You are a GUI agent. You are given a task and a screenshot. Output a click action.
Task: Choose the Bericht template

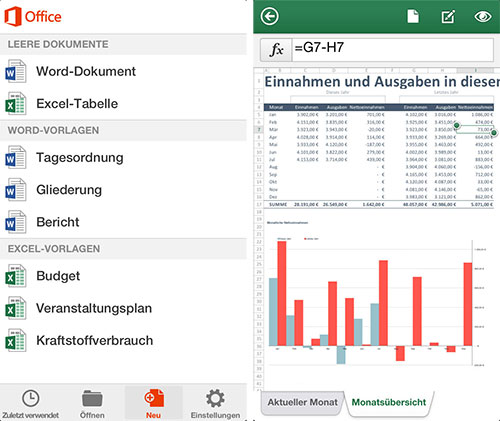coord(123,222)
